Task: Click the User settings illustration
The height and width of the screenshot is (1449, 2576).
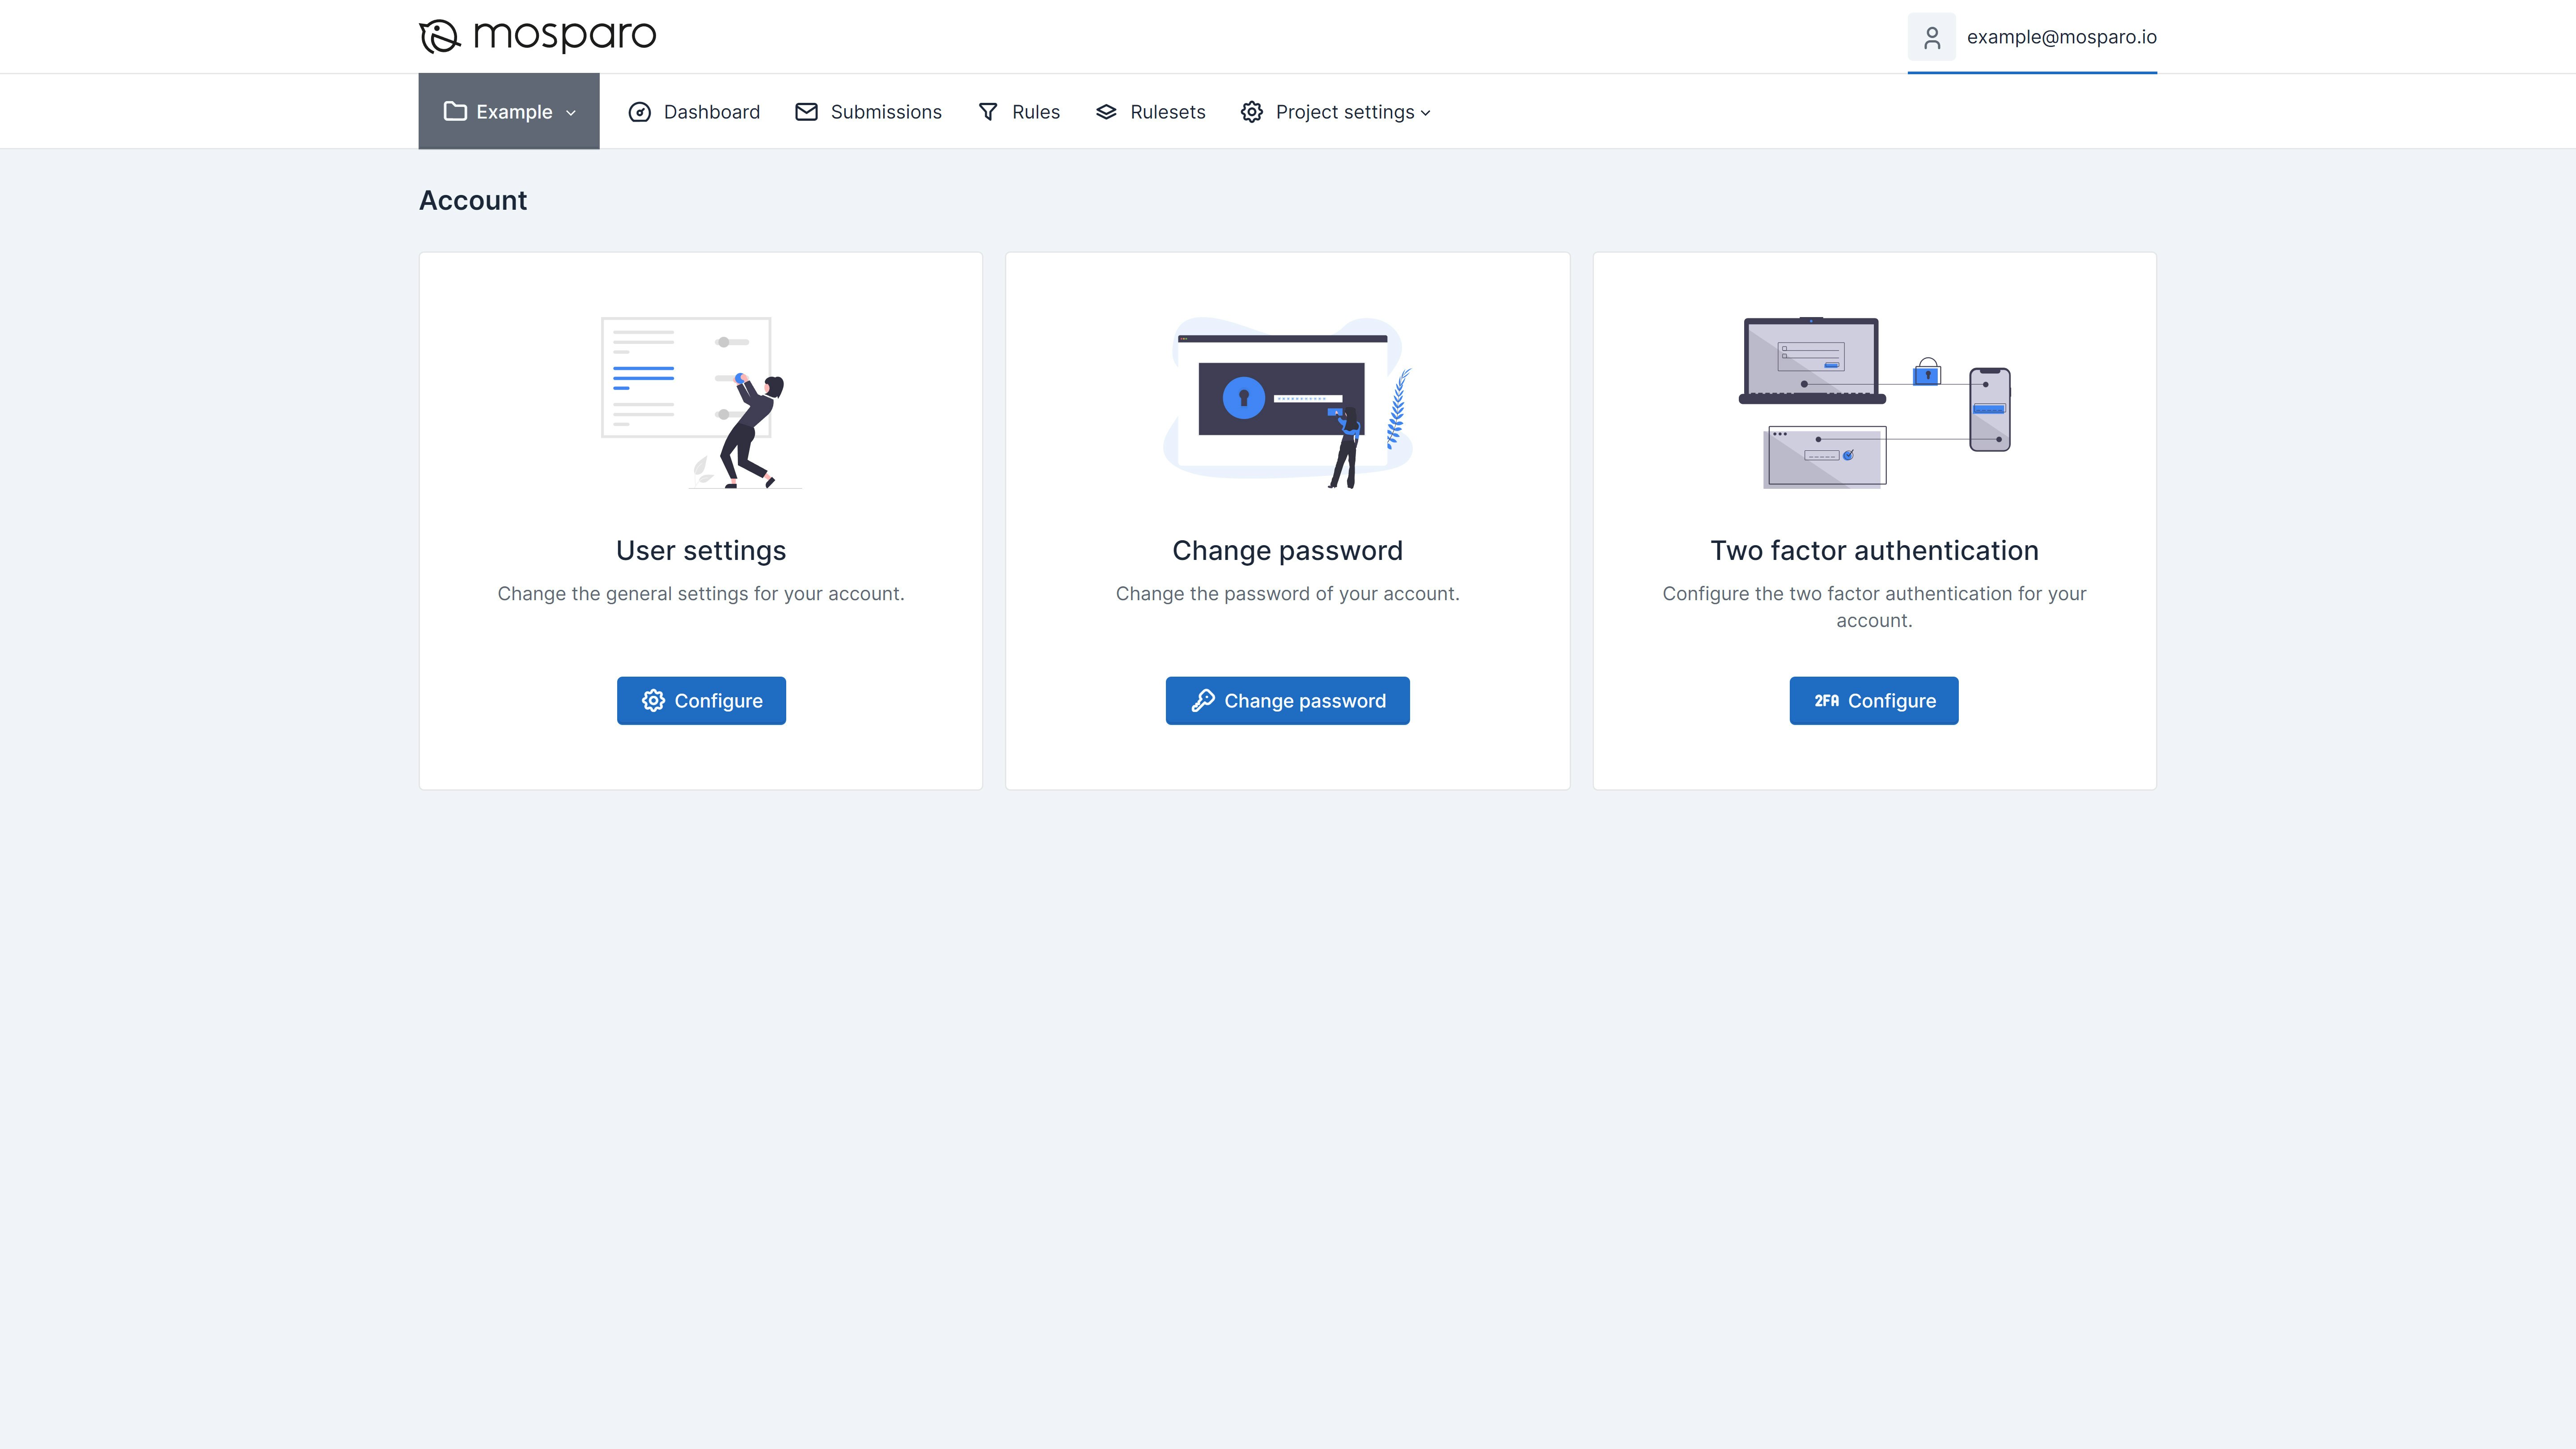Action: click(701, 403)
